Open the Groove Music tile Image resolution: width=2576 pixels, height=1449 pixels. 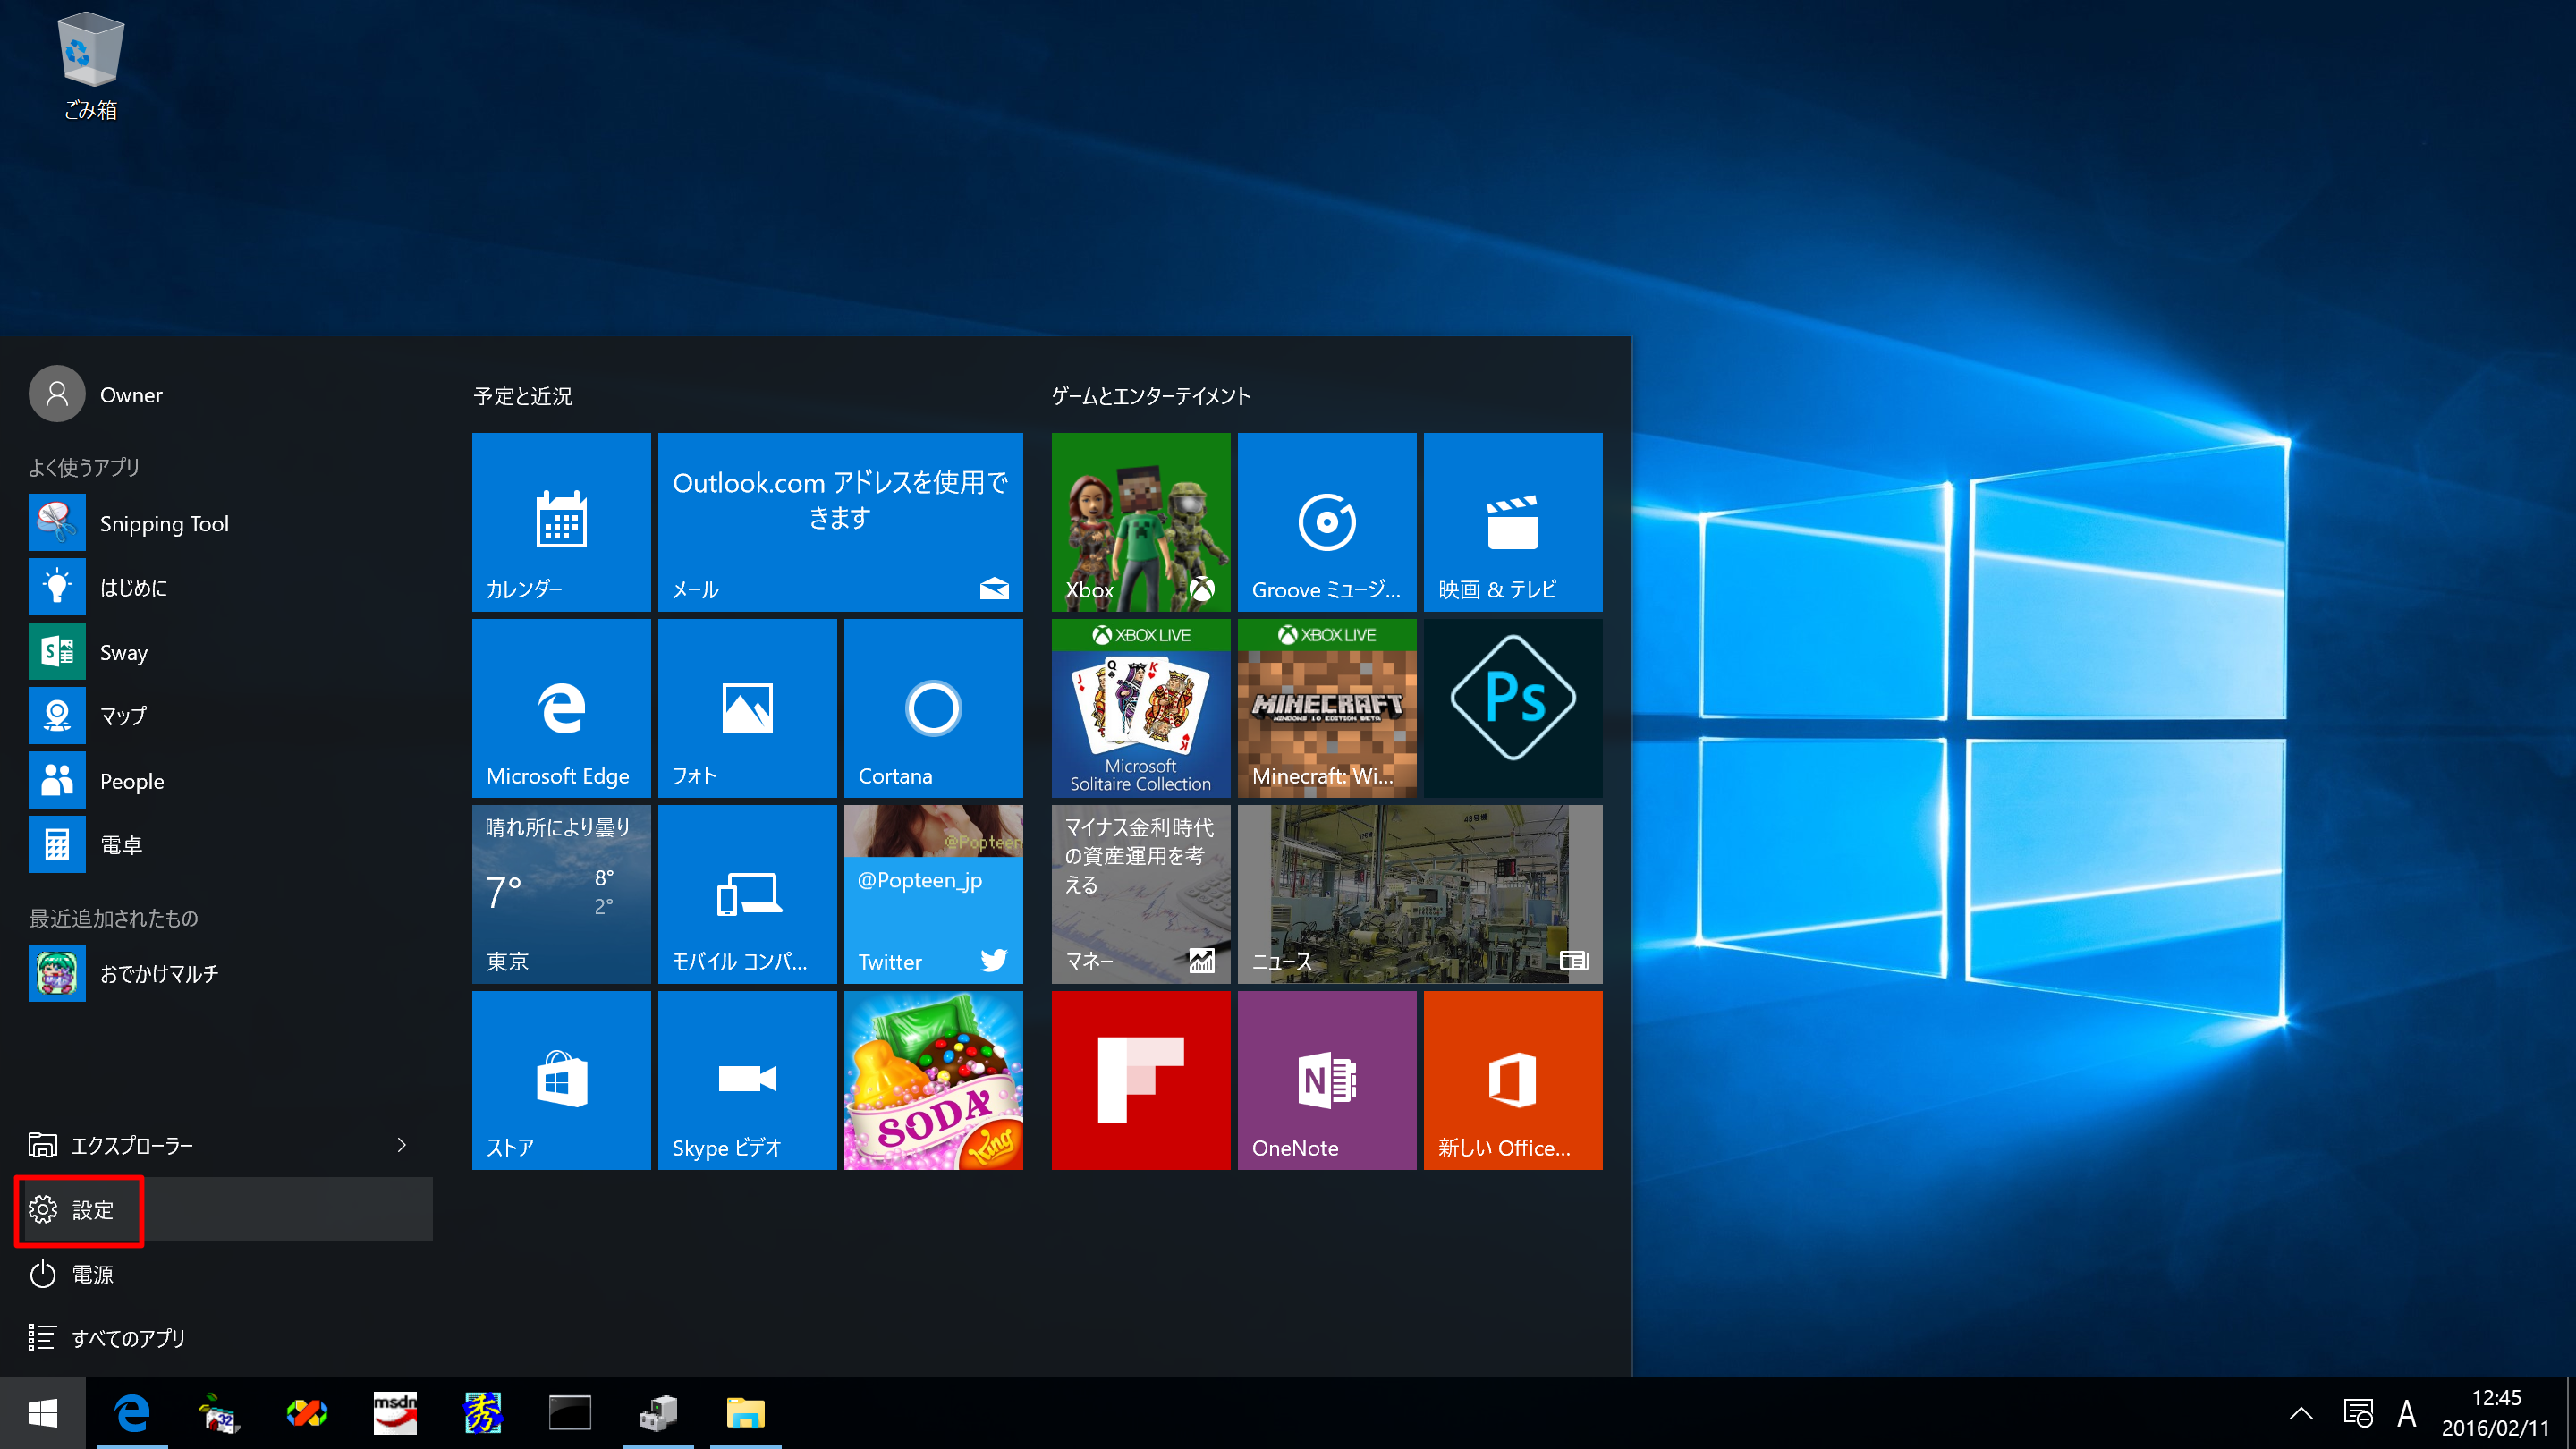[x=1326, y=521]
